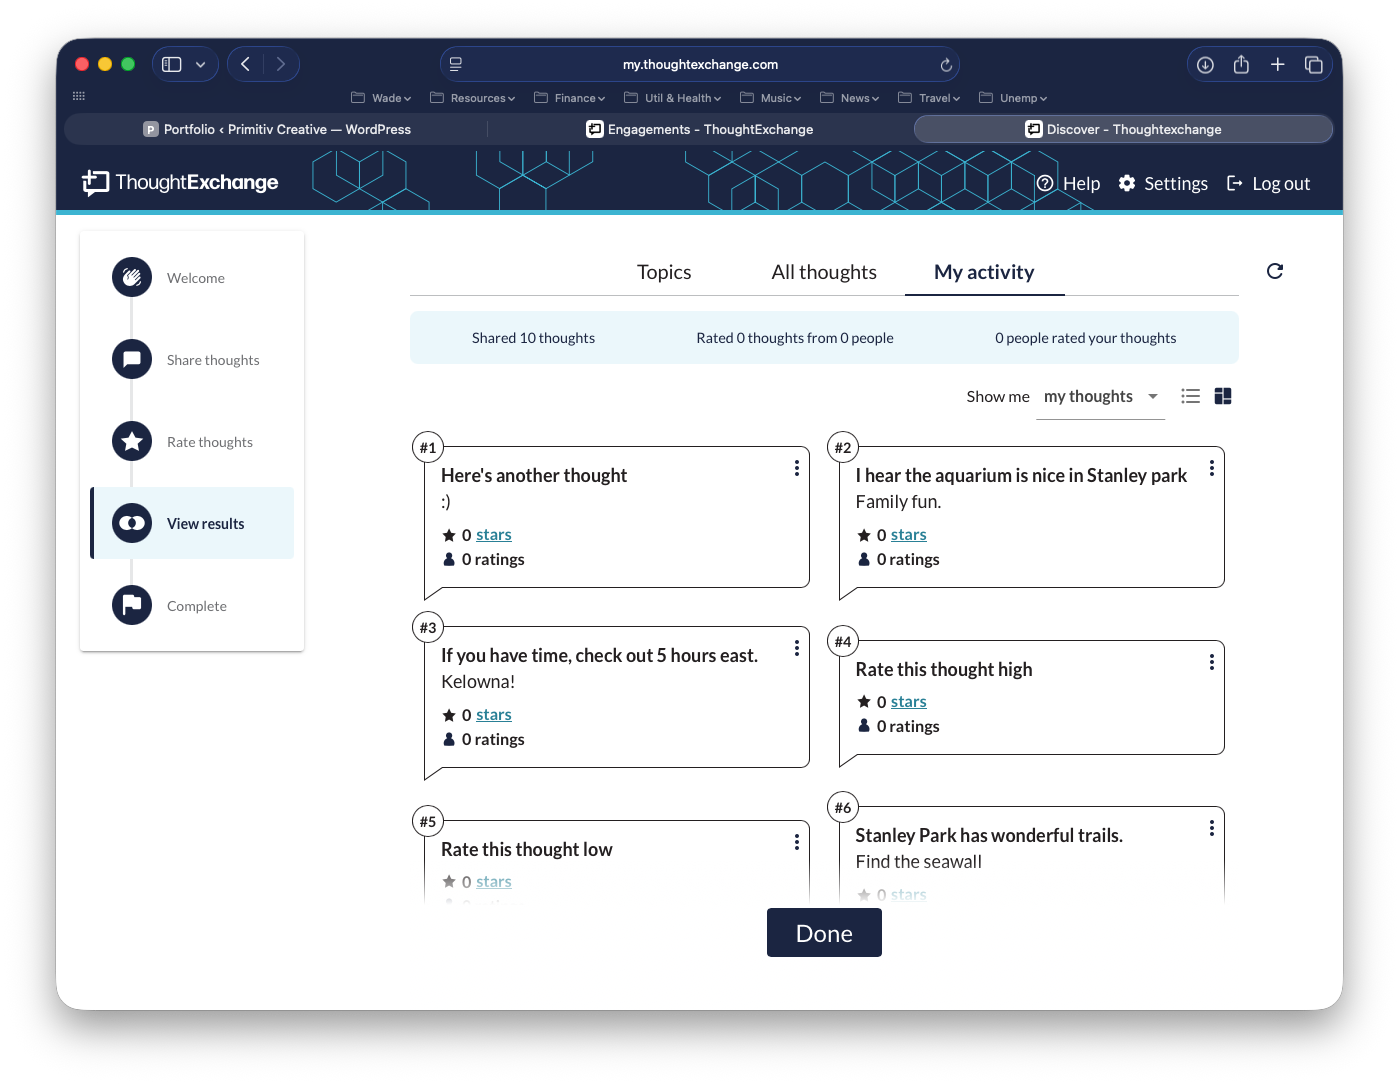The width and height of the screenshot is (1399, 1084).
Task: Open Safari downloads icon
Action: (1205, 65)
